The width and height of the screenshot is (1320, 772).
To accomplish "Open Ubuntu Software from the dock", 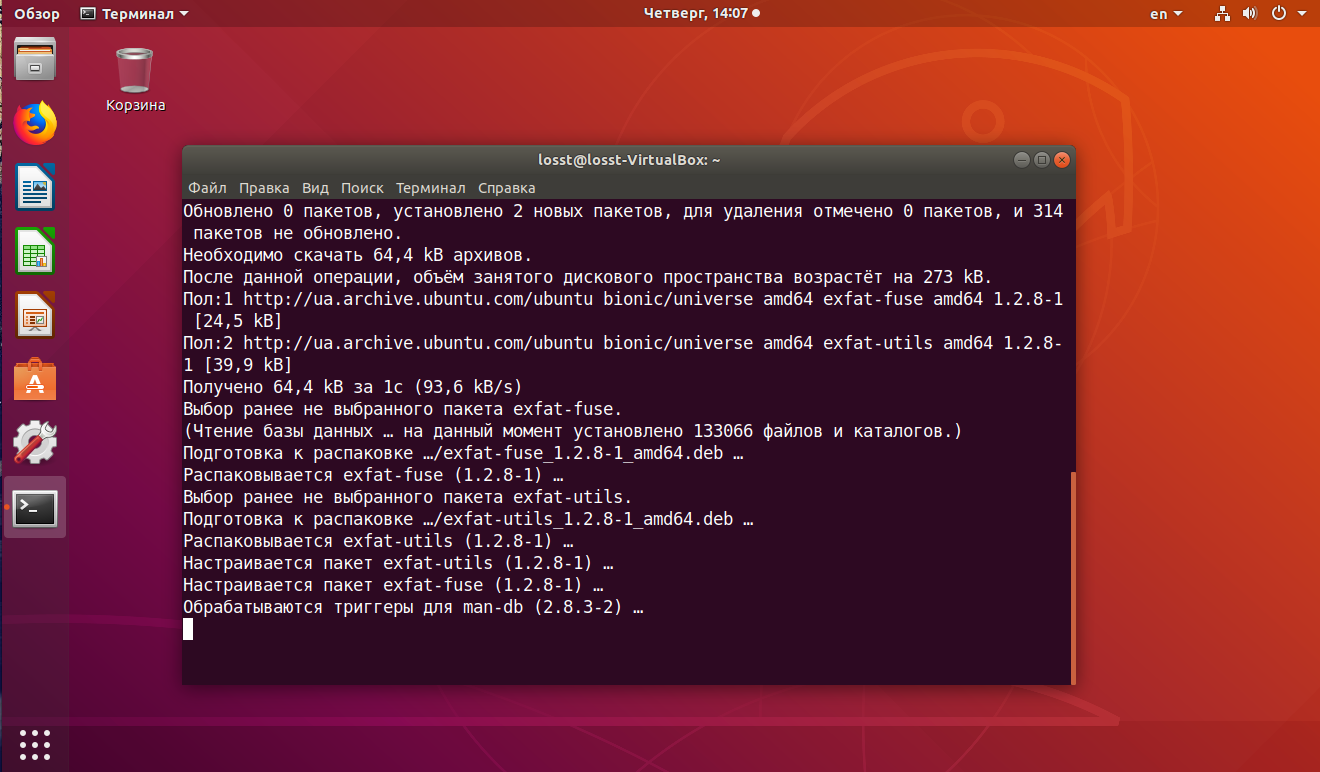I will click(x=35, y=379).
